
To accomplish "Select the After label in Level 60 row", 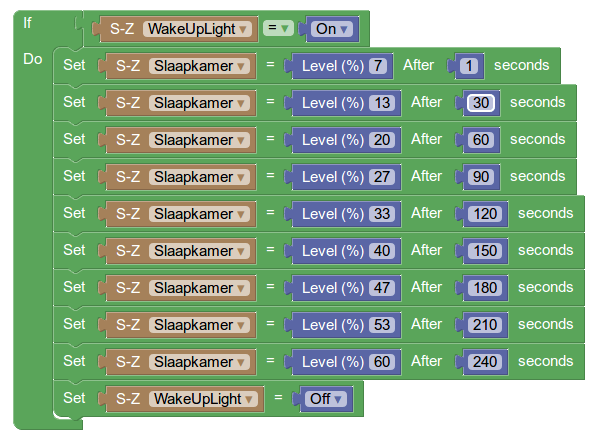I will 426,361.
